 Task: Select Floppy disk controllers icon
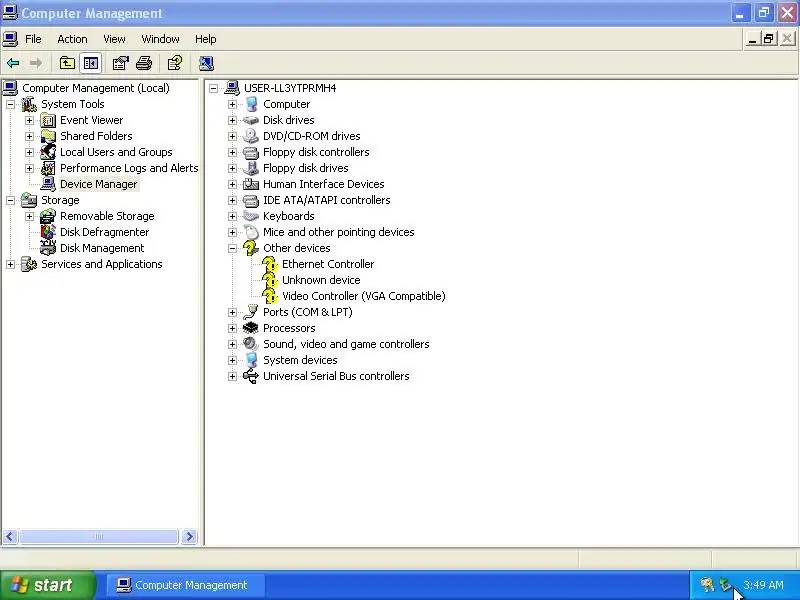(x=251, y=152)
